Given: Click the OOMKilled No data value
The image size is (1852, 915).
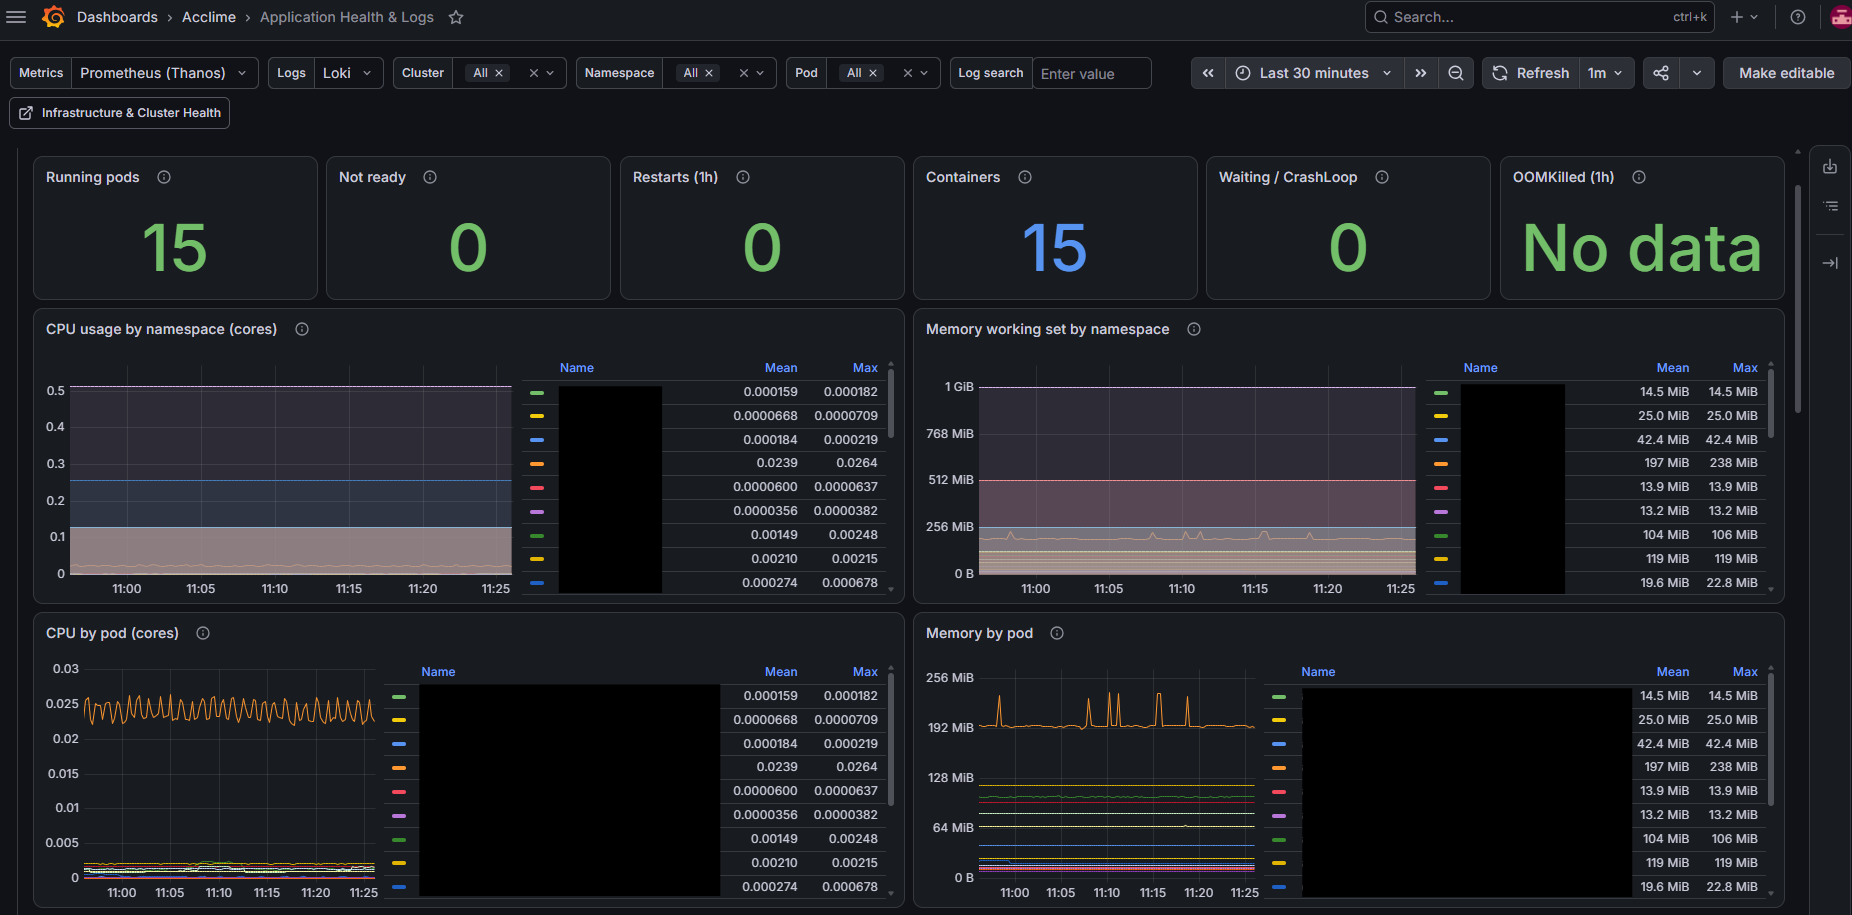Looking at the screenshot, I should [1642, 248].
